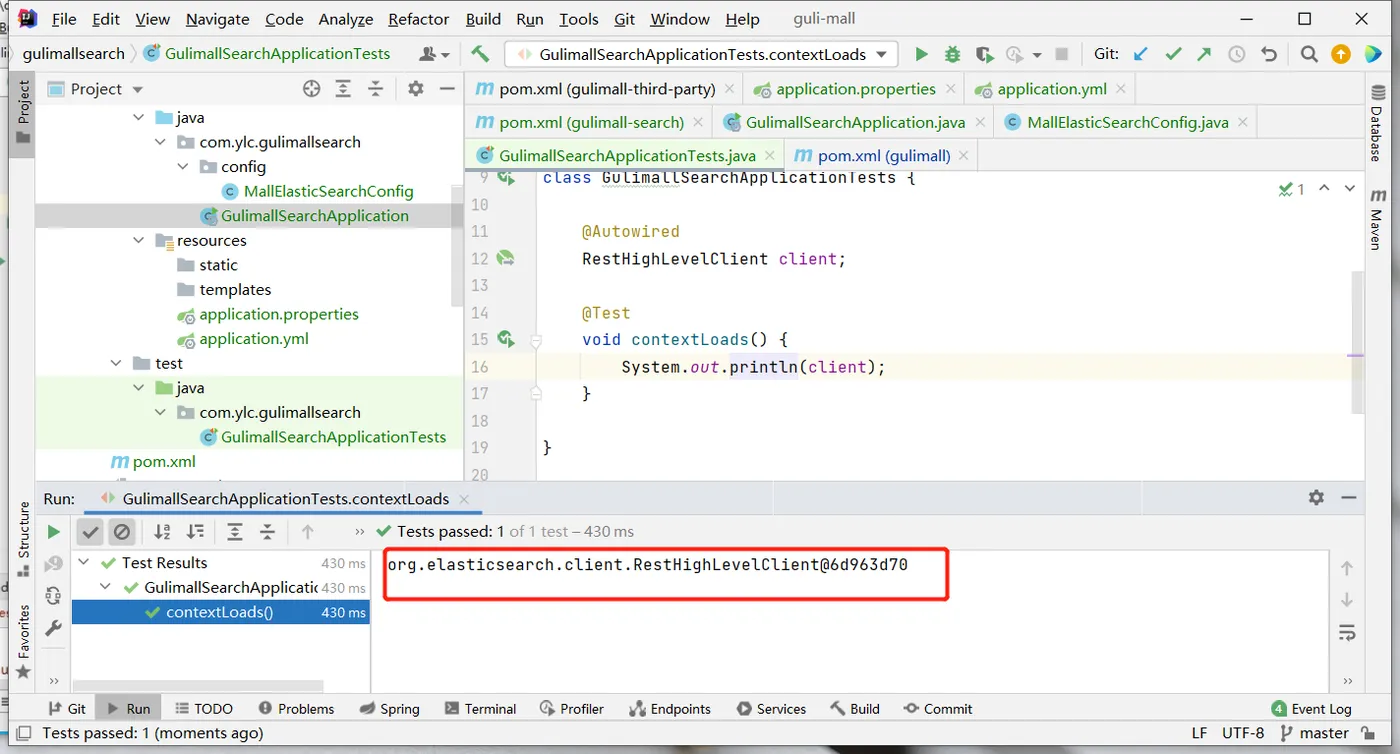Collapse the resources folder in tree
The image size is (1400, 754).
click(x=140, y=241)
